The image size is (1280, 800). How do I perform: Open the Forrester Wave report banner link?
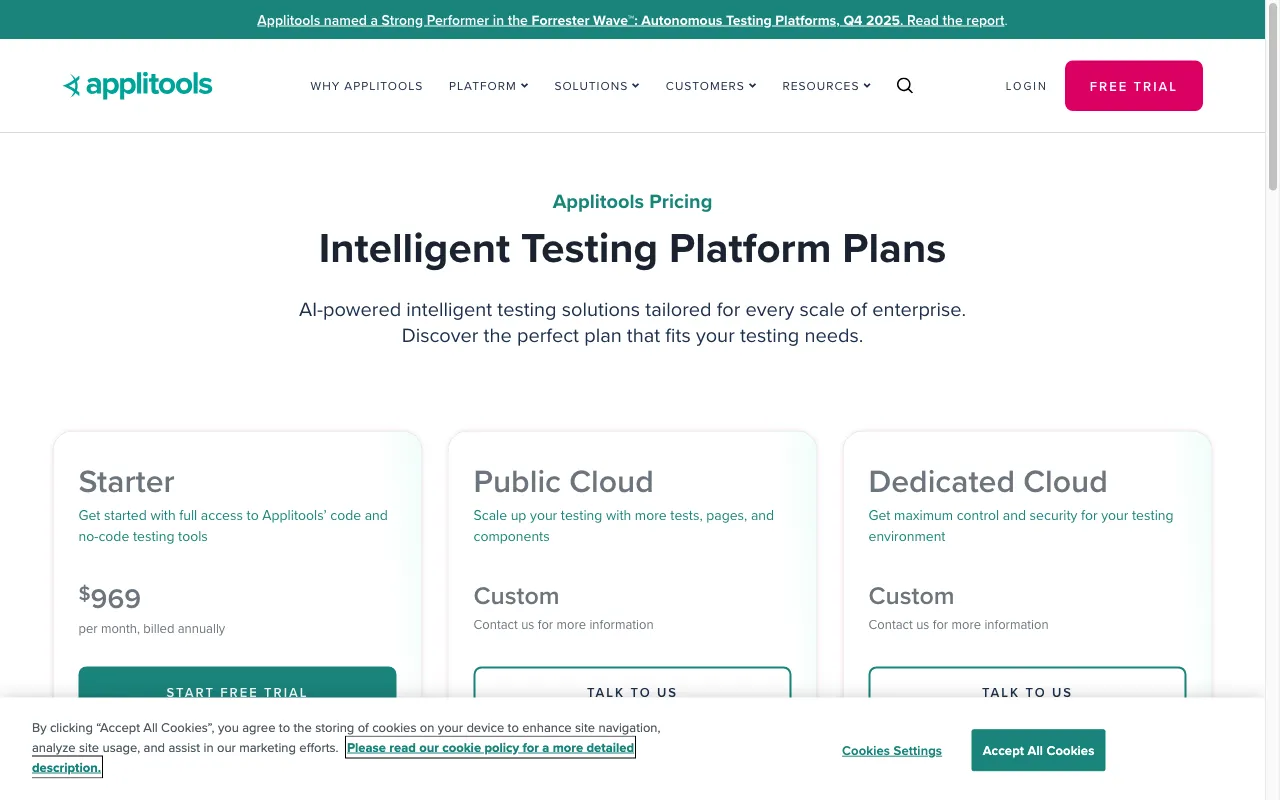[x=632, y=20]
